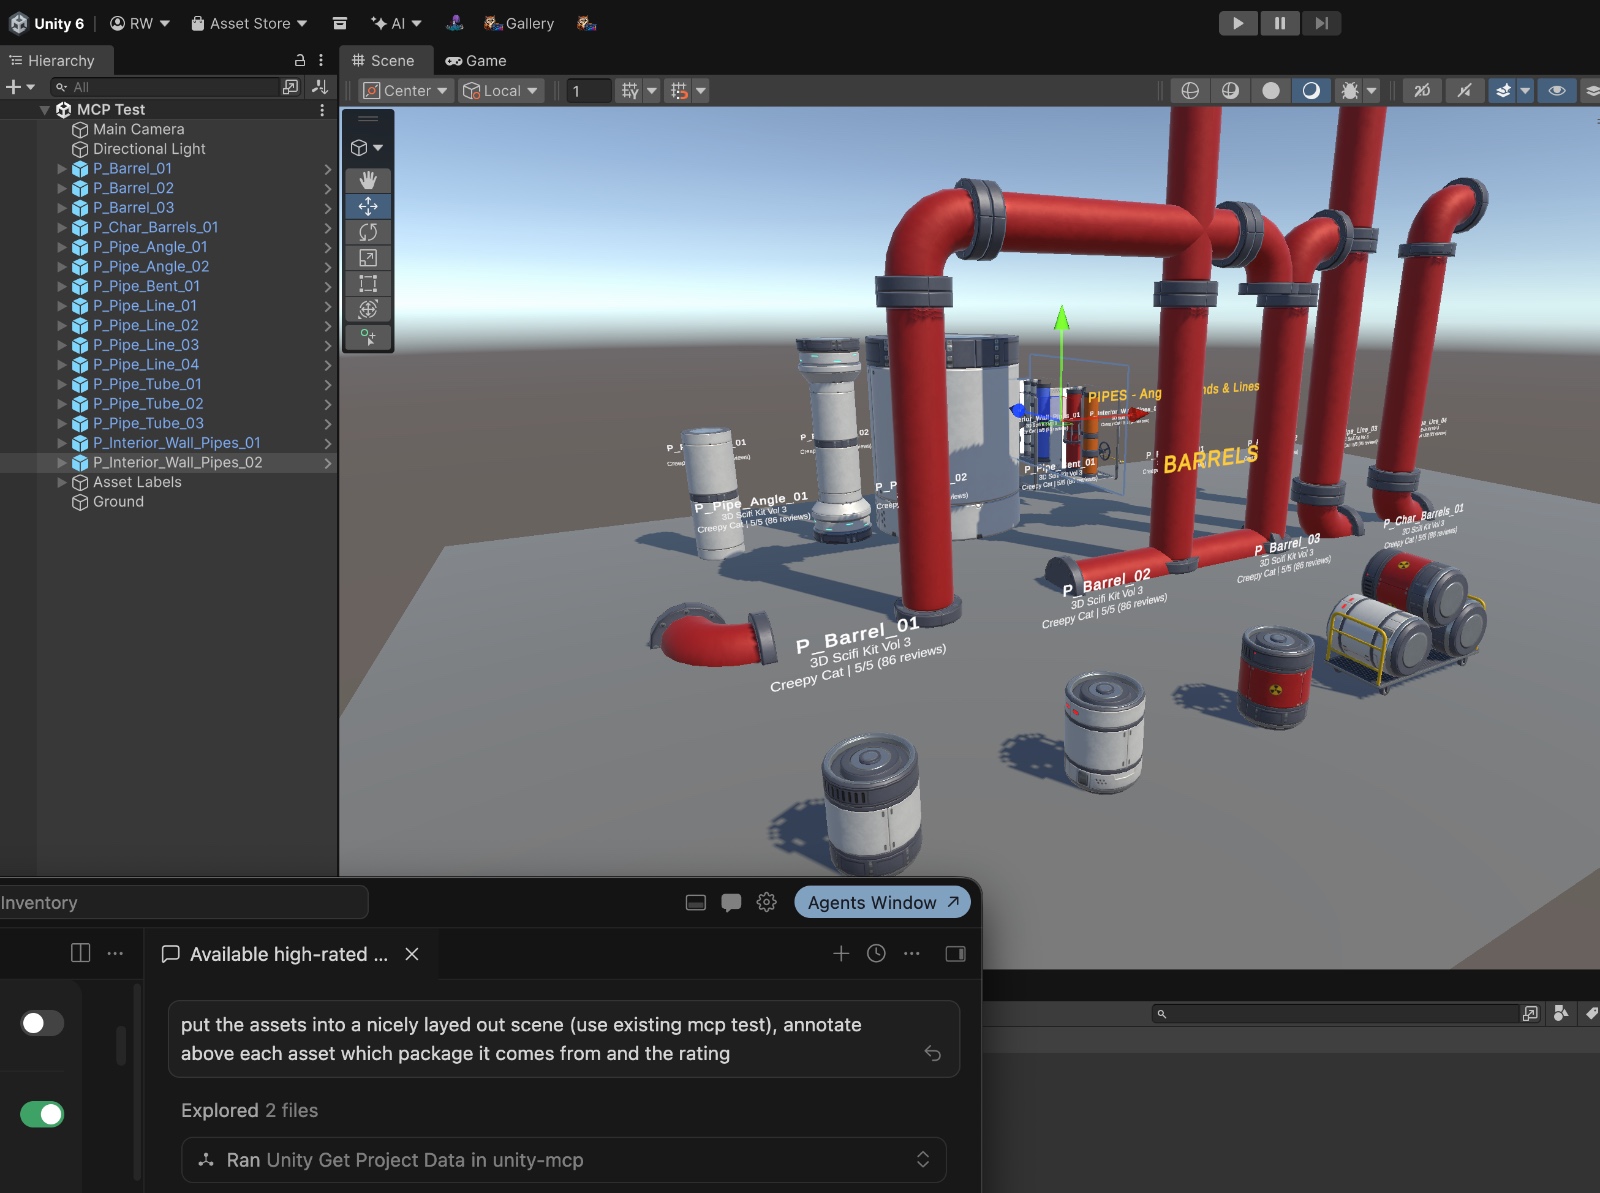Toggle scene effects layers button
This screenshot has height=1193, width=1600.
tap(1503, 91)
